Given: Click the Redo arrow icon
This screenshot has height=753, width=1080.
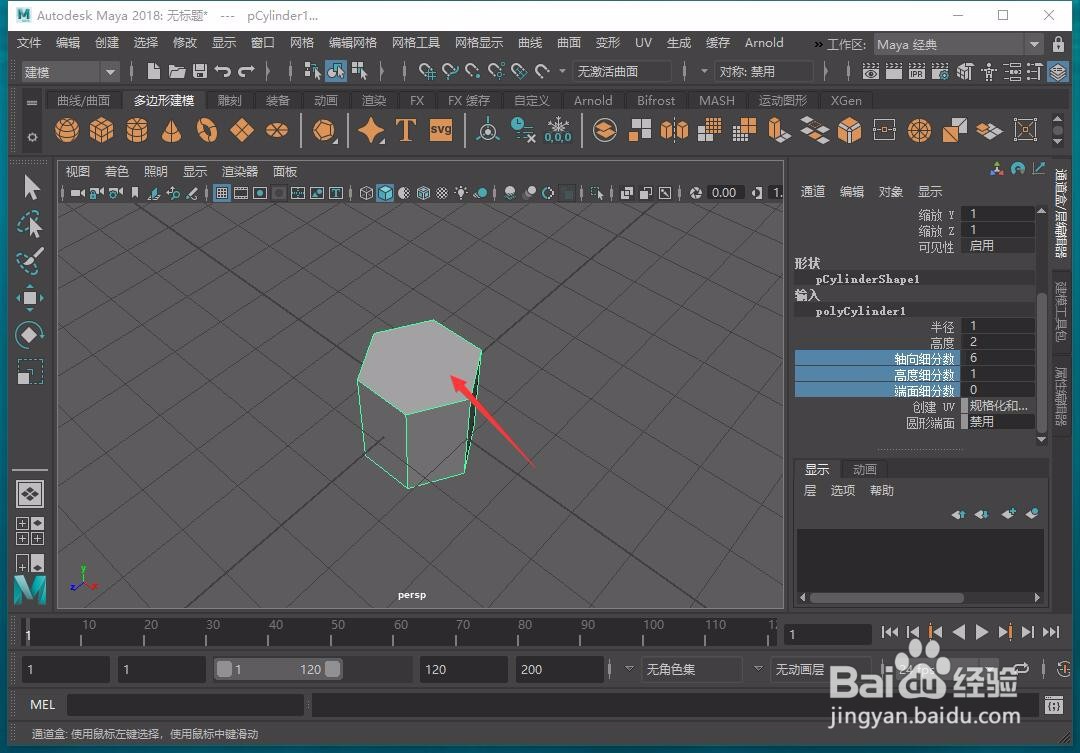Looking at the screenshot, I should tap(246, 71).
